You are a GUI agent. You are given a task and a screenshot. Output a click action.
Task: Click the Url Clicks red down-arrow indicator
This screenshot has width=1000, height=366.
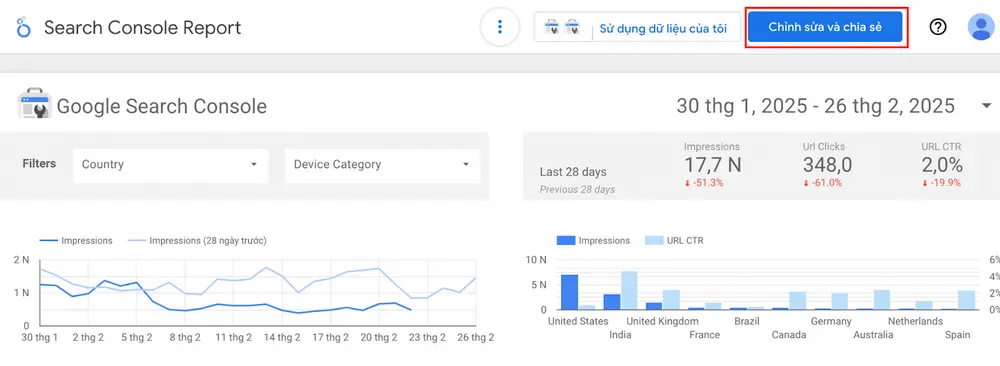[805, 183]
